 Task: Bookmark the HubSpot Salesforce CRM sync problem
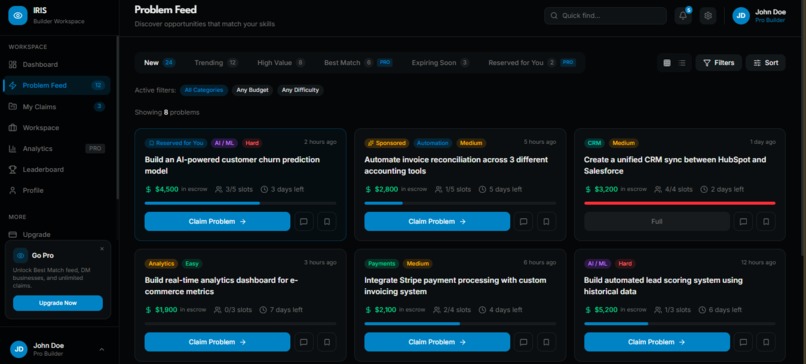[x=766, y=222]
